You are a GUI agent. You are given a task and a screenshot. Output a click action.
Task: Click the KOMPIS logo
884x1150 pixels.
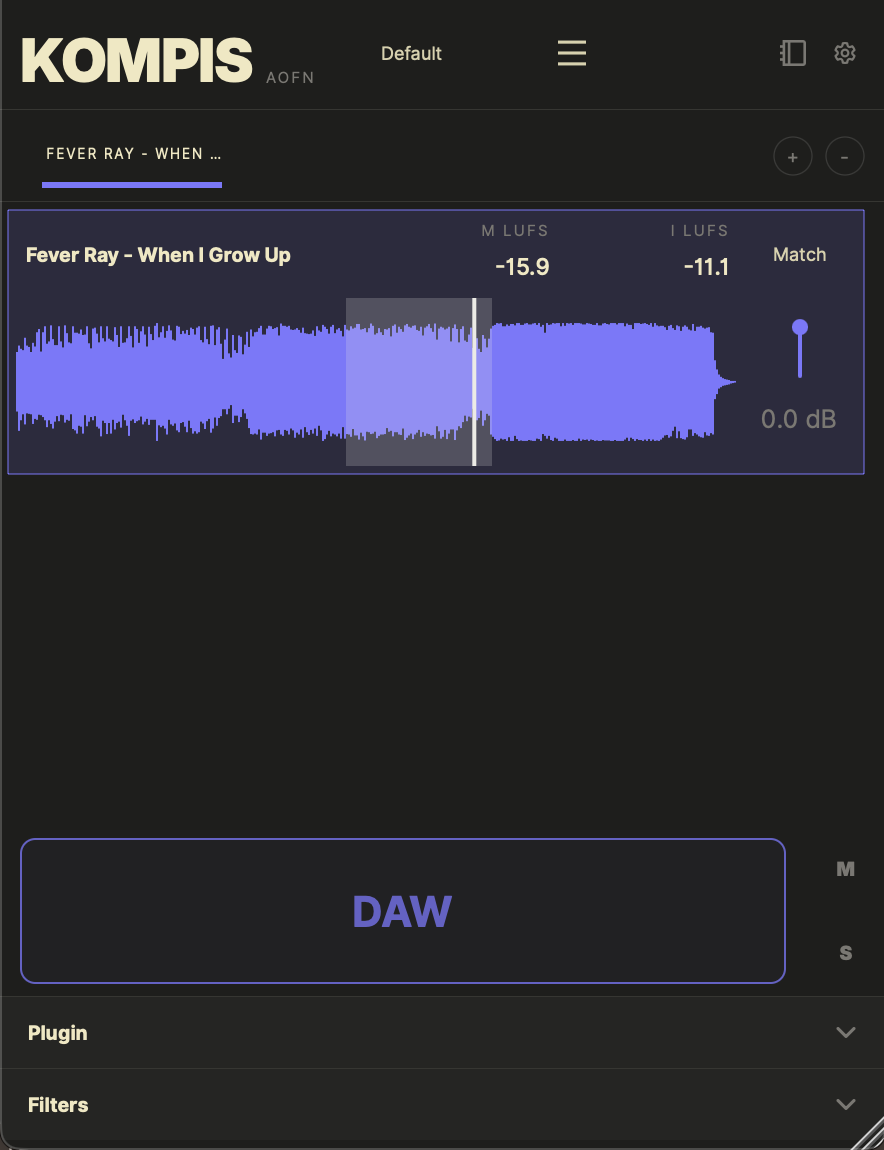(137, 60)
